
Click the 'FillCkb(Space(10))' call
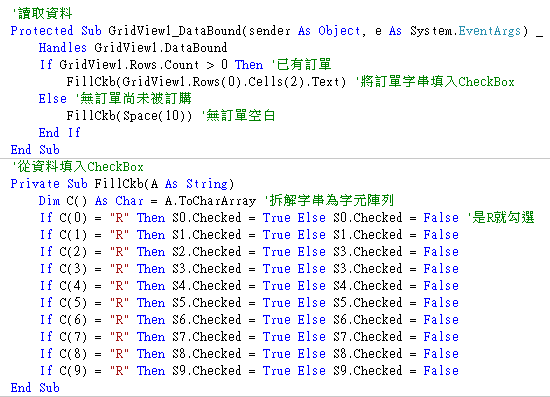(129, 116)
